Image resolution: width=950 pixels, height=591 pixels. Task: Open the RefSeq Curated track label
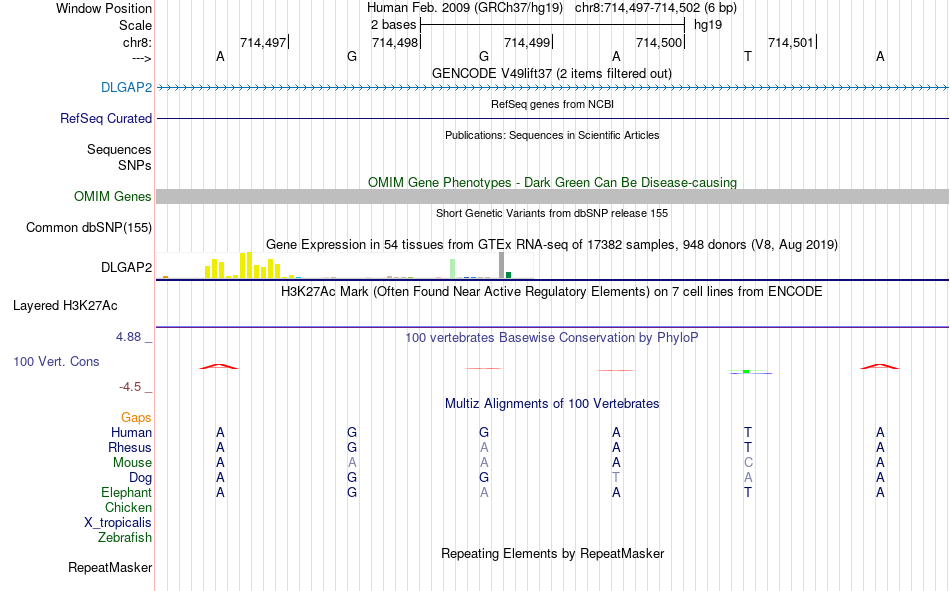105,118
